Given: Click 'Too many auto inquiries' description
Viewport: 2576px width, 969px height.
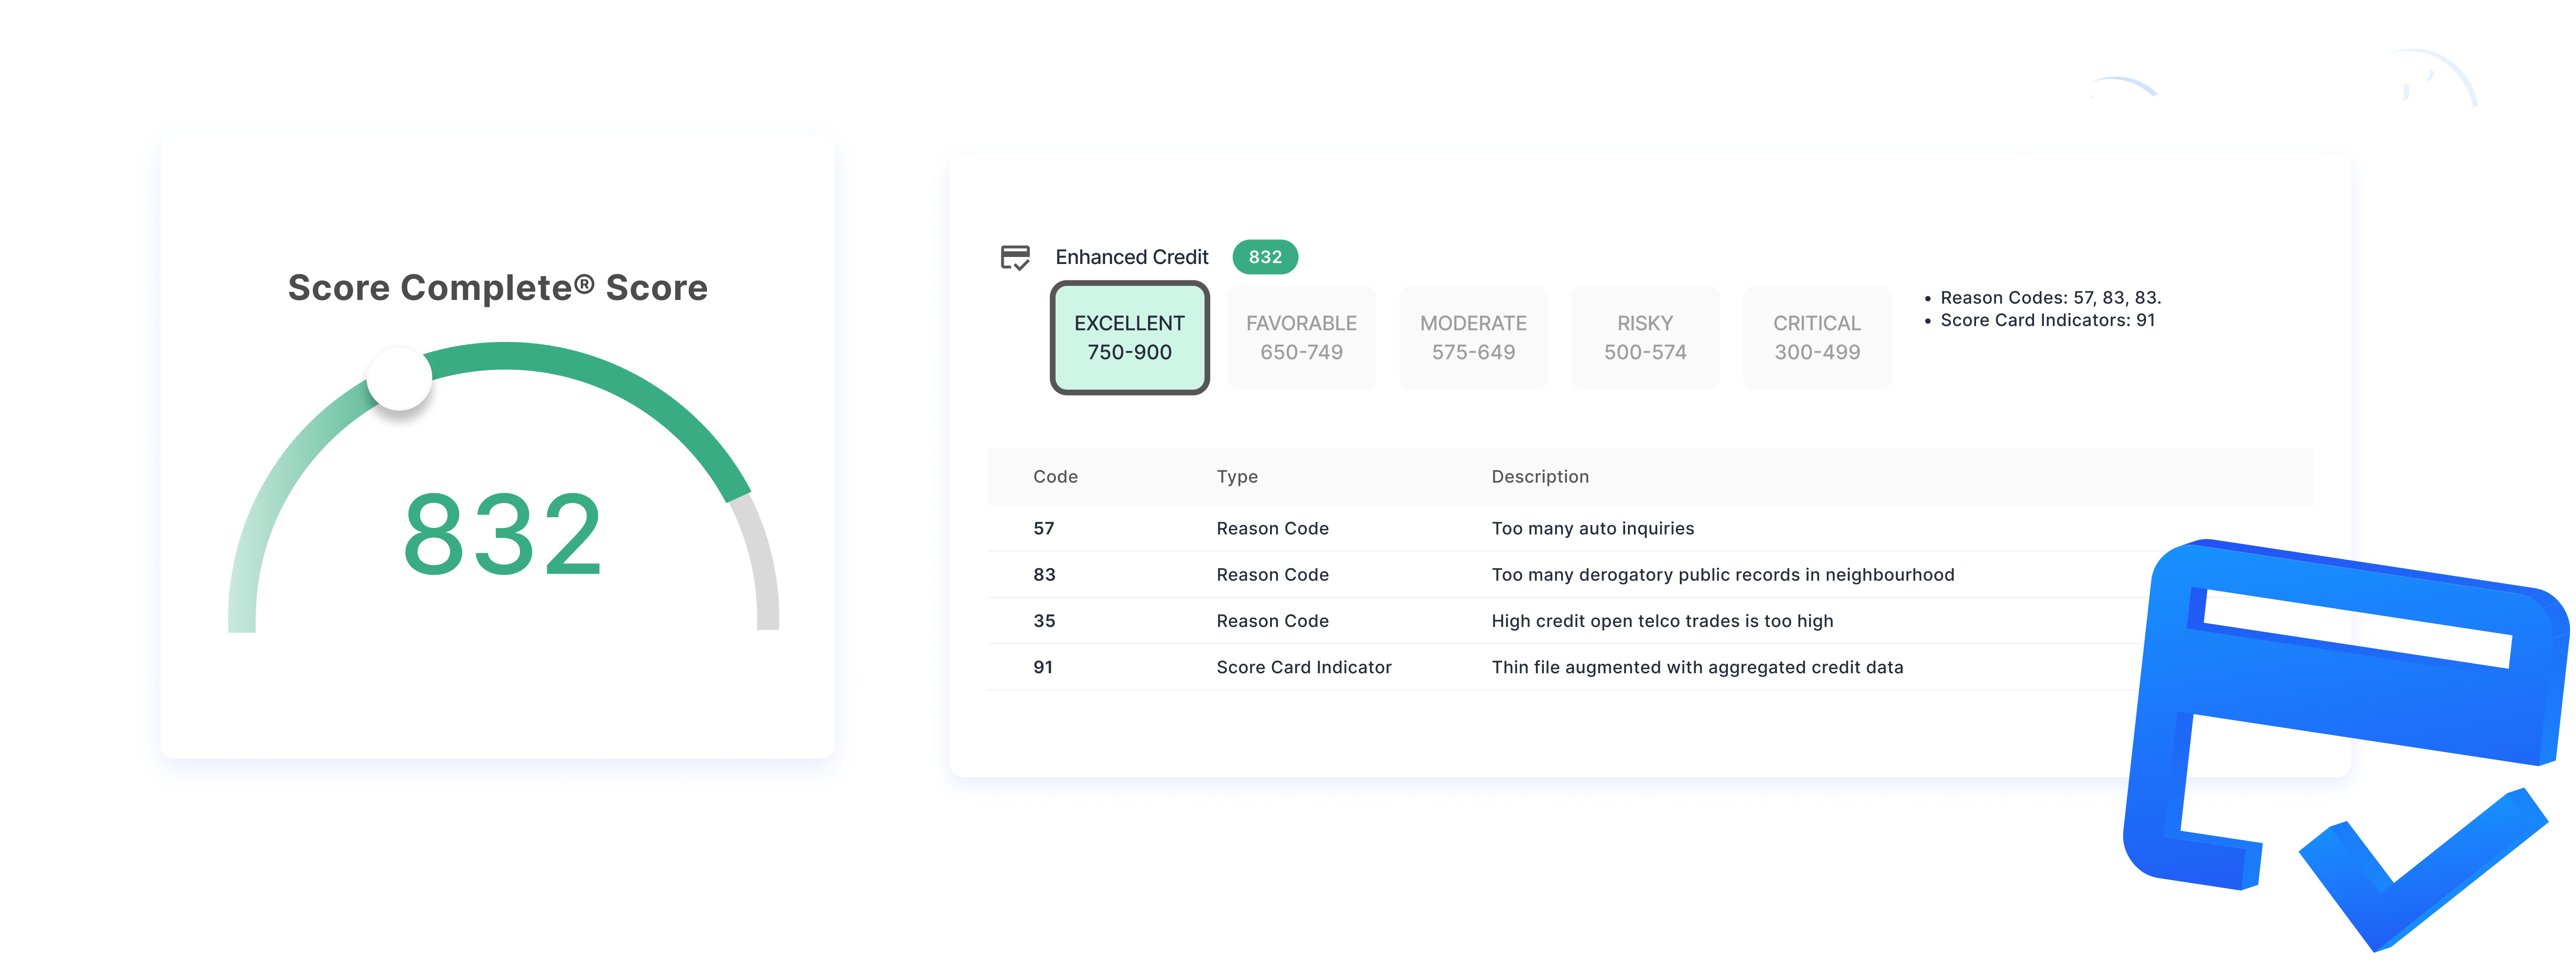Looking at the screenshot, I should (1593, 528).
